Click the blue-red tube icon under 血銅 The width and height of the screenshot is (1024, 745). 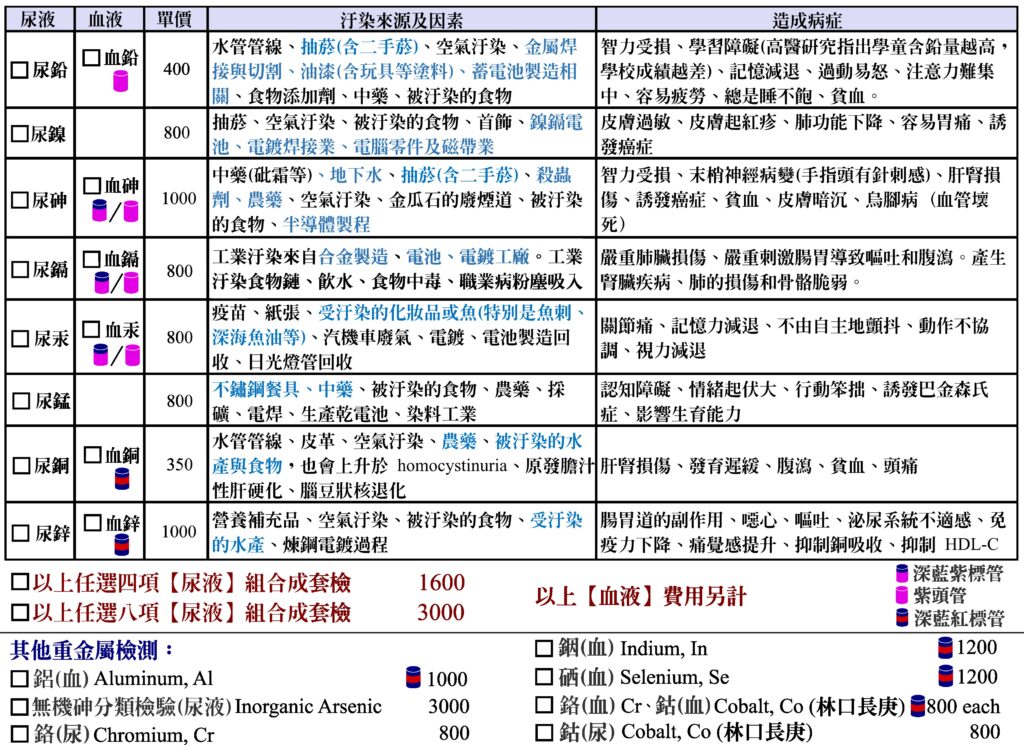coord(122,479)
